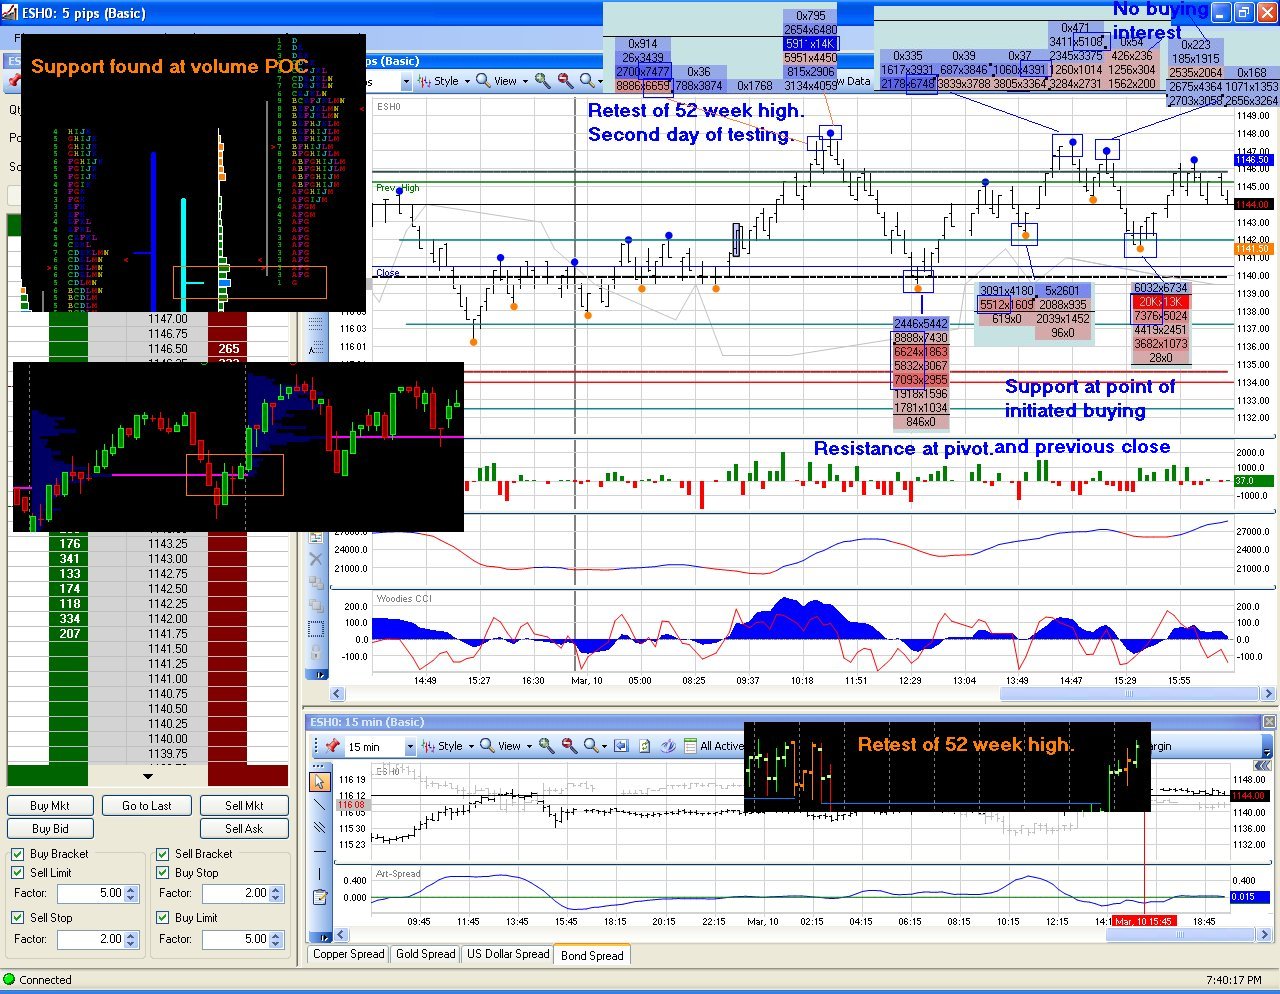Select the parallel lines channel tool

point(320,827)
